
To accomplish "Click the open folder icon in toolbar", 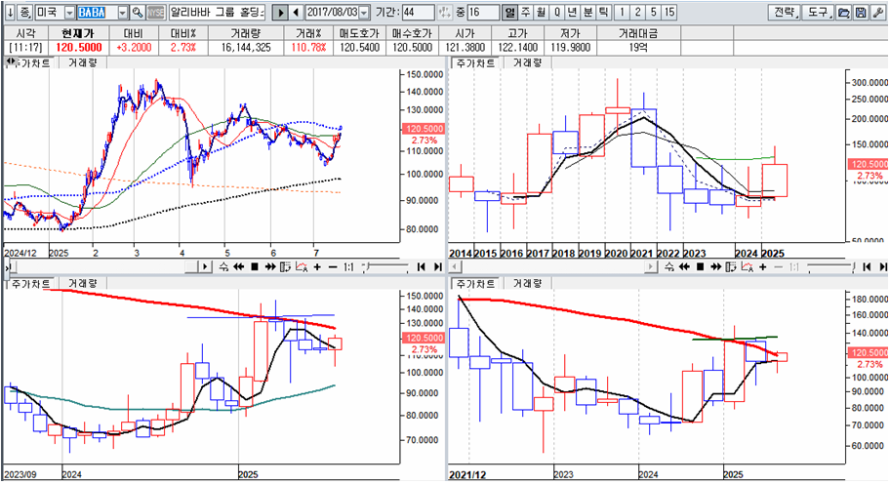I will [x=844, y=12].
